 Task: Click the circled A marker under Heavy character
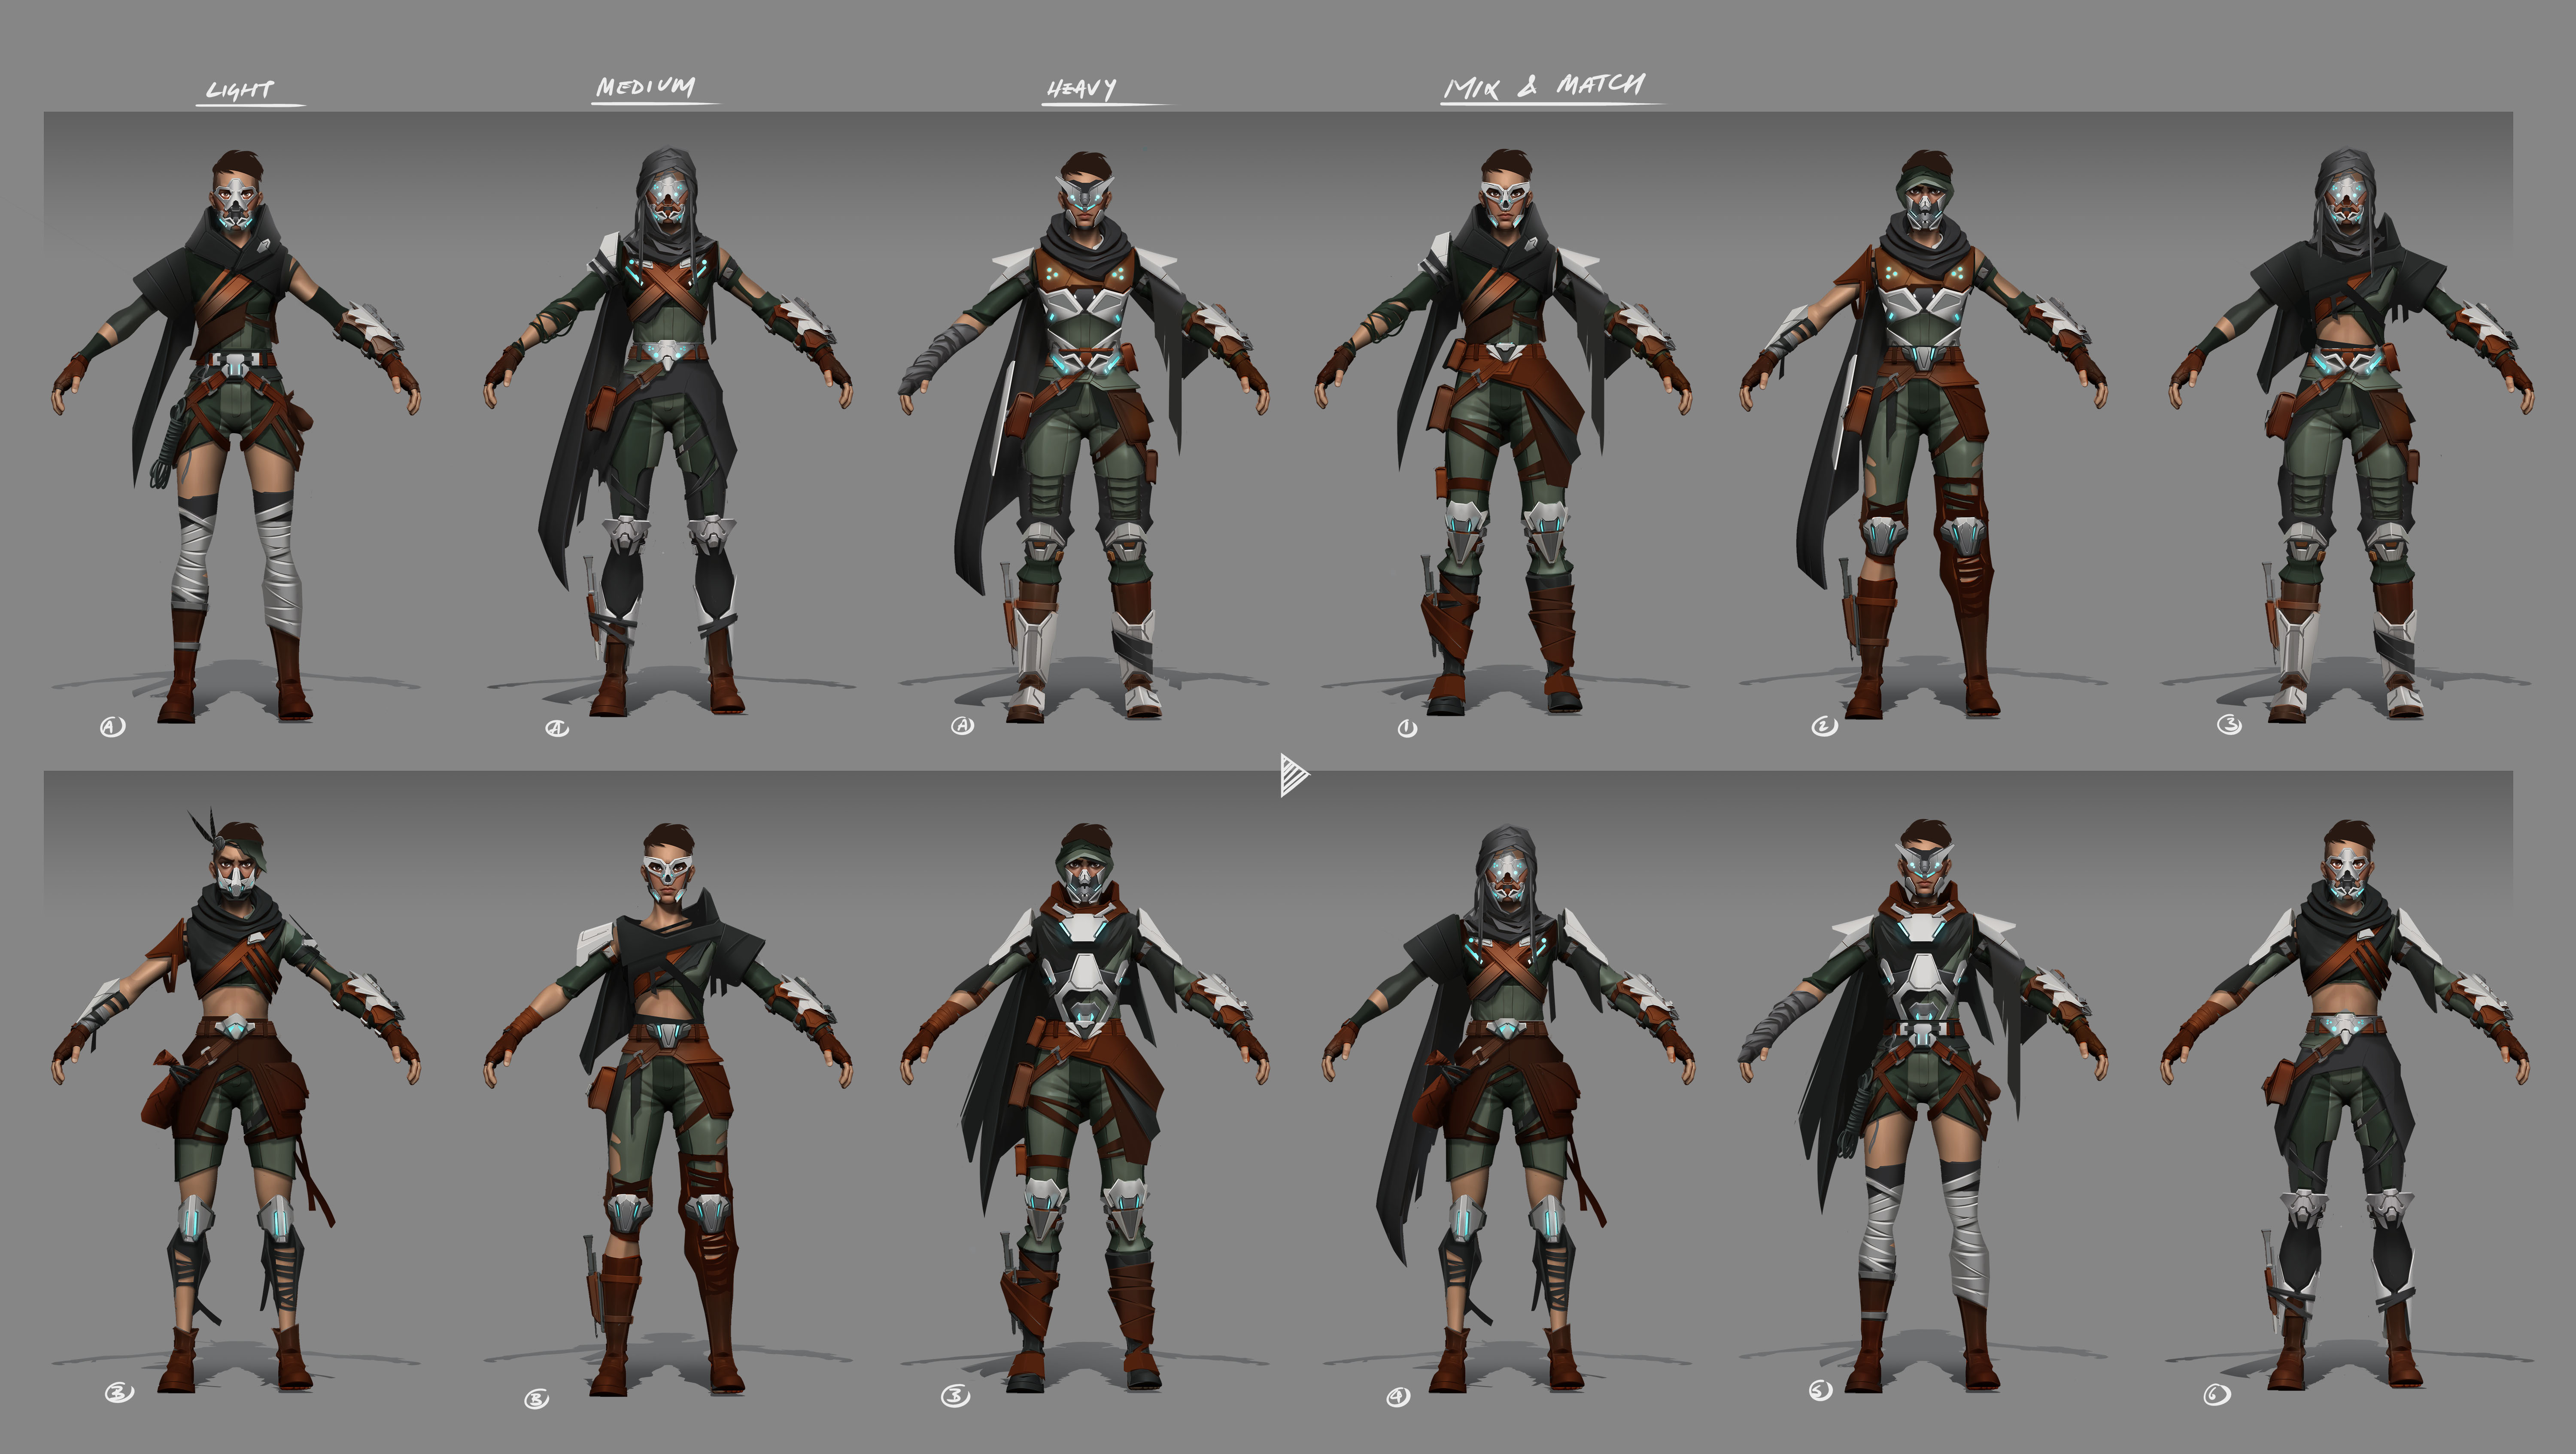[962, 726]
